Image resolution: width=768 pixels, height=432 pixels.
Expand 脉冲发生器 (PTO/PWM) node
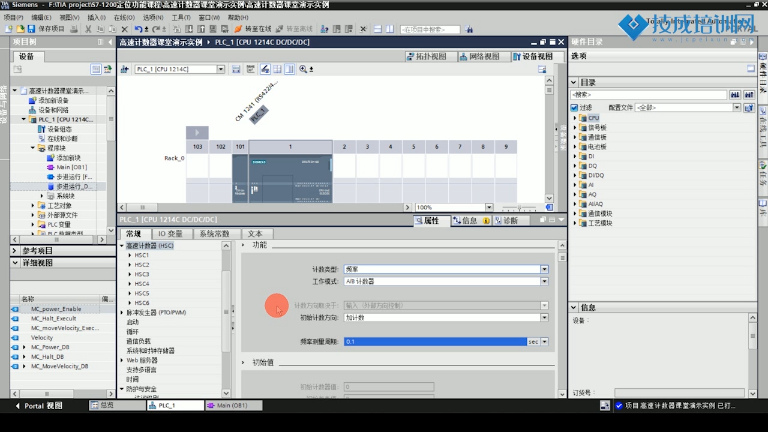pyautogui.click(x=122, y=312)
